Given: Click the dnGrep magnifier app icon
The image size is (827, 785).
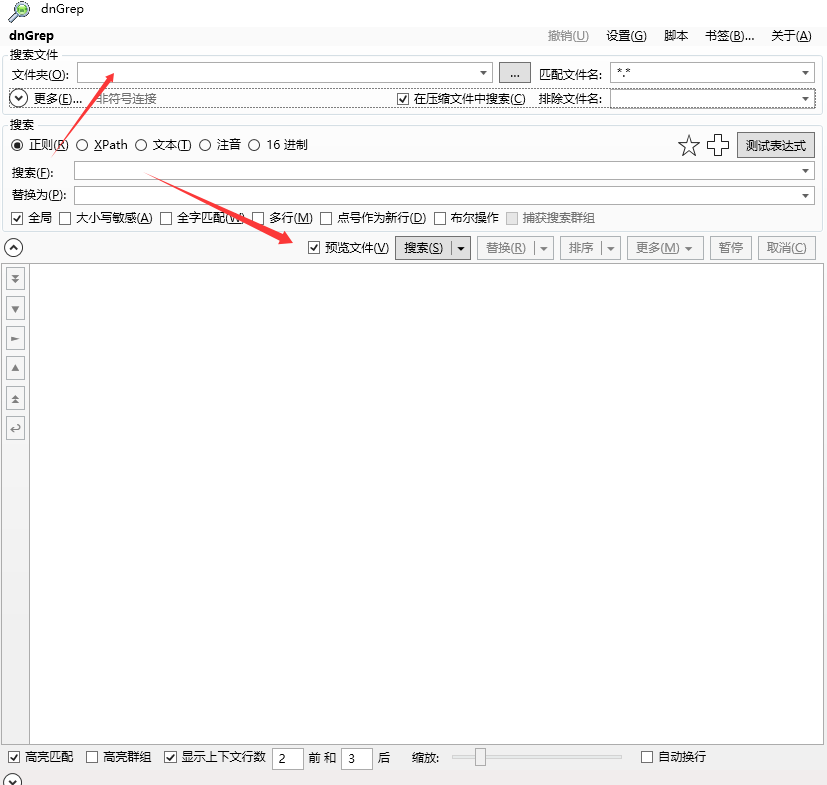Looking at the screenshot, I should pyautogui.click(x=19, y=11).
